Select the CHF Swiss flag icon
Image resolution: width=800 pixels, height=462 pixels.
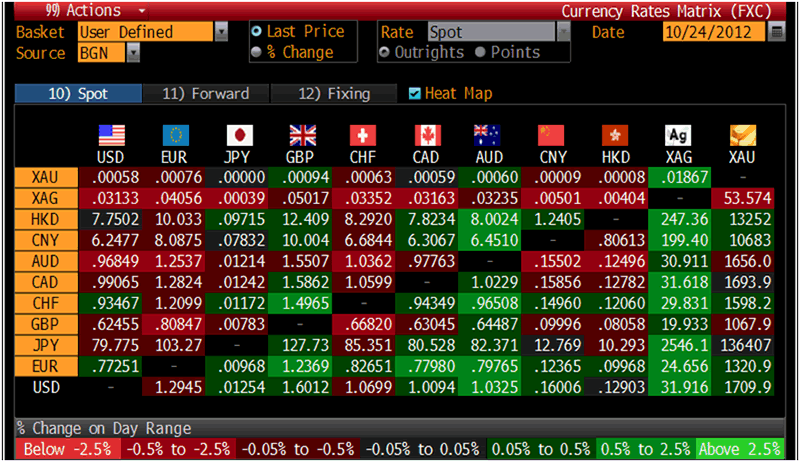(x=364, y=136)
